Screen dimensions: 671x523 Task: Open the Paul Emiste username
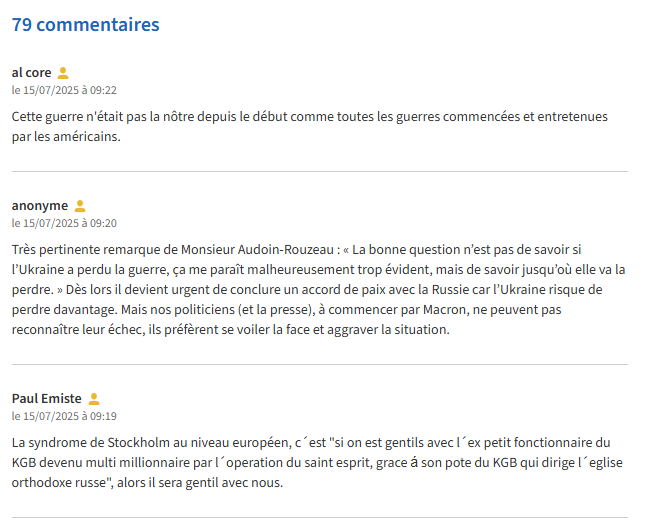[x=47, y=399]
